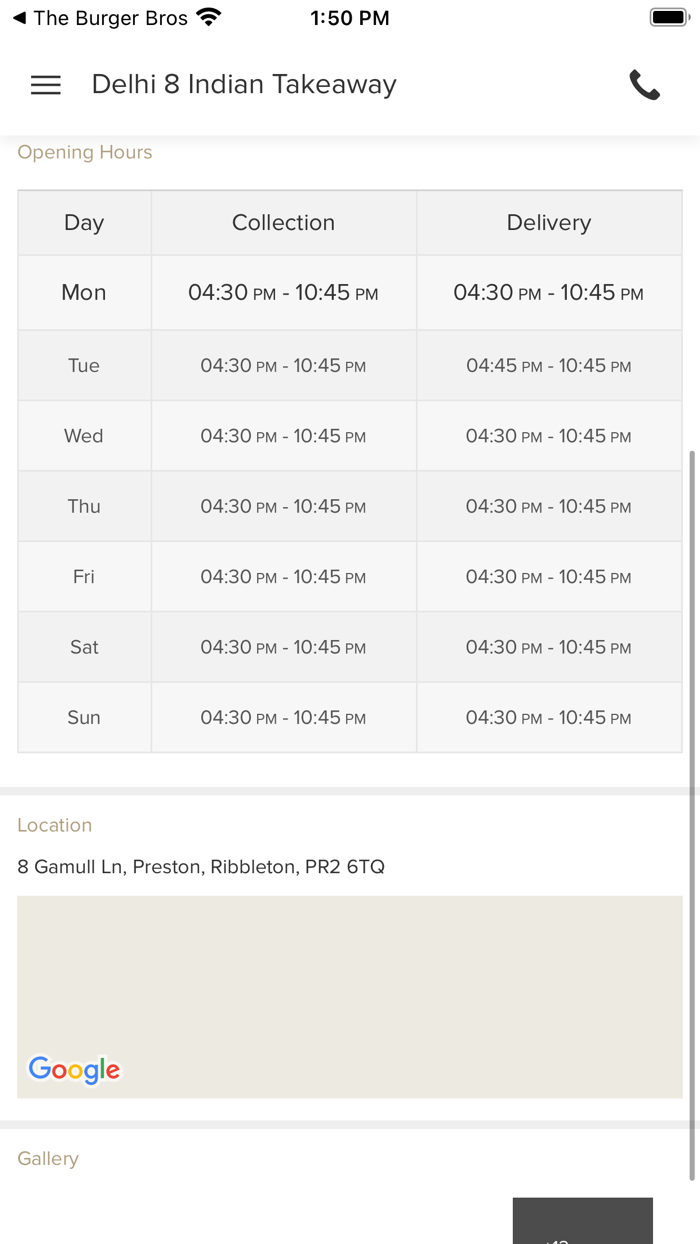Image resolution: width=700 pixels, height=1244 pixels.
Task: Tap the Location section heading
Action: pyautogui.click(x=55, y=826)
